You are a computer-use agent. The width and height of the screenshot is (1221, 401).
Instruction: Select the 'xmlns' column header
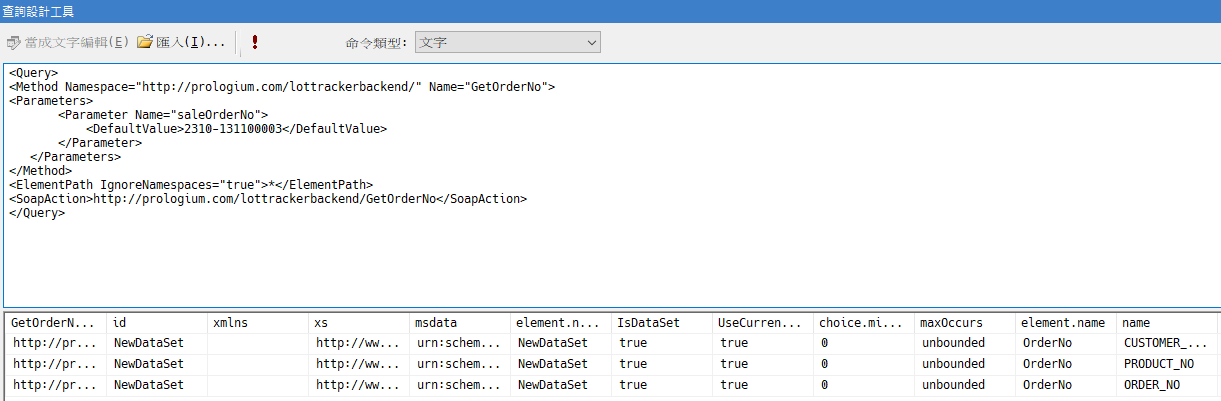[257, 323]
